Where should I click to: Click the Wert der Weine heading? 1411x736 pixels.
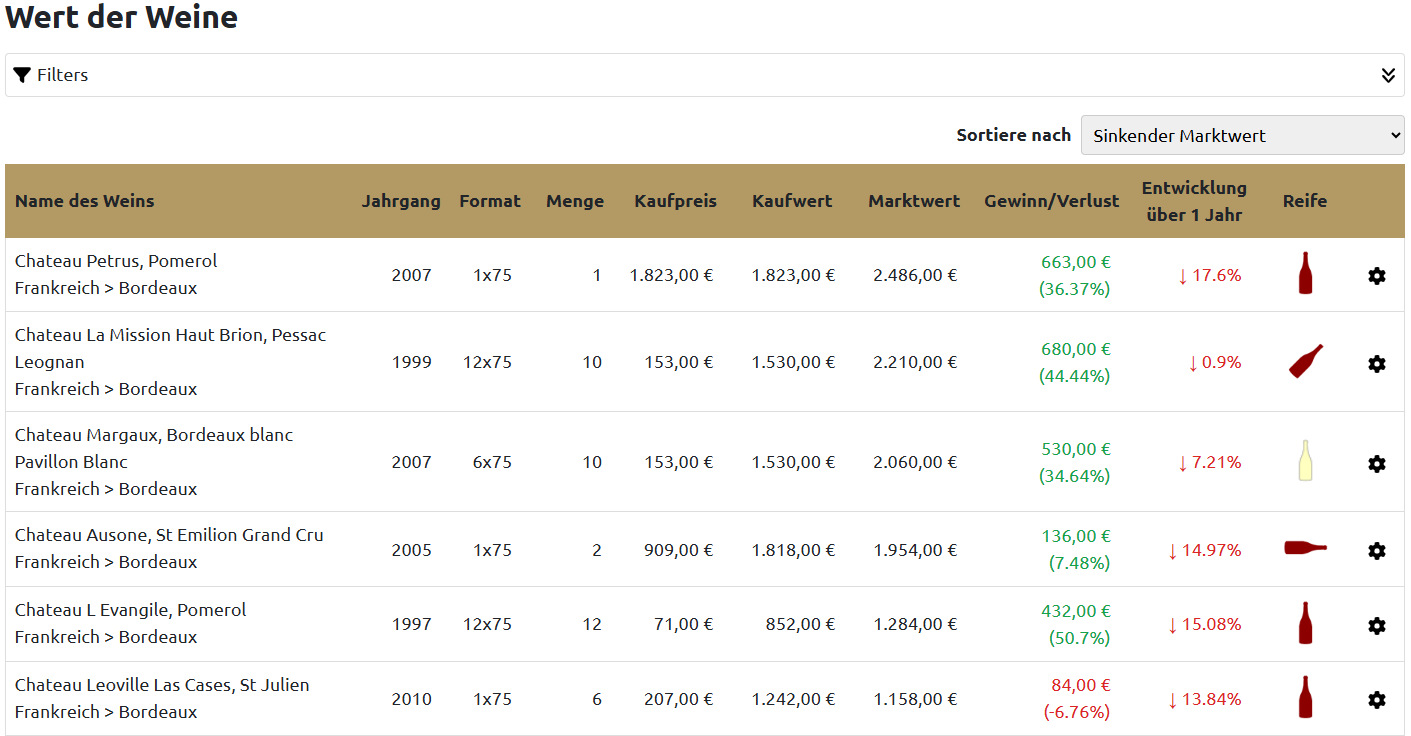click(x=122, y=17)
